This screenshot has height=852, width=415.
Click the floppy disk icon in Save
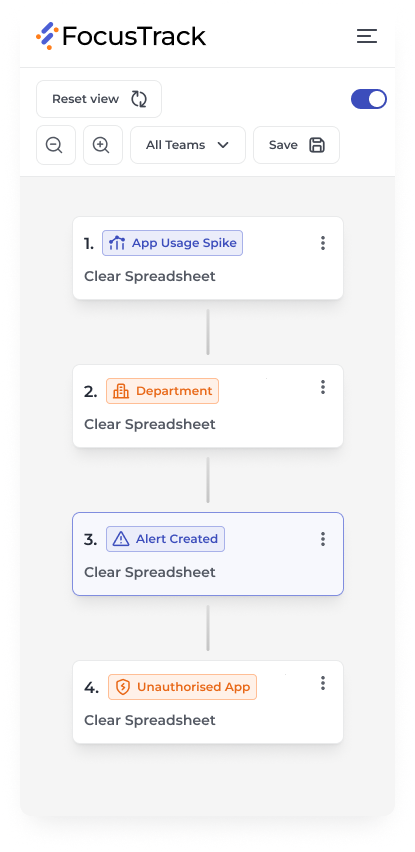pyautogui.click(x=317, y=145)
